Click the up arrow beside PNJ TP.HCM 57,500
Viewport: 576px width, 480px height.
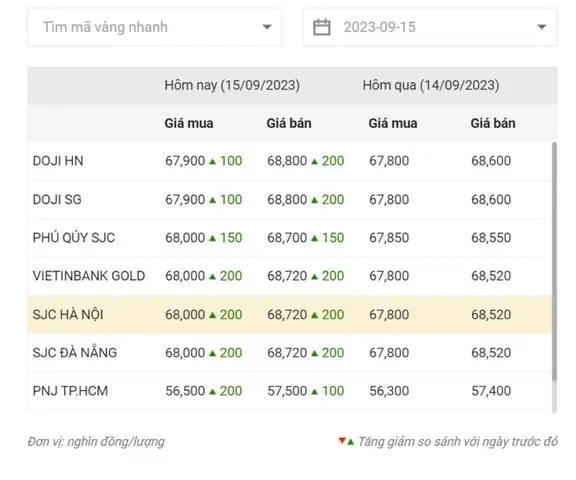tap(314, 391)
